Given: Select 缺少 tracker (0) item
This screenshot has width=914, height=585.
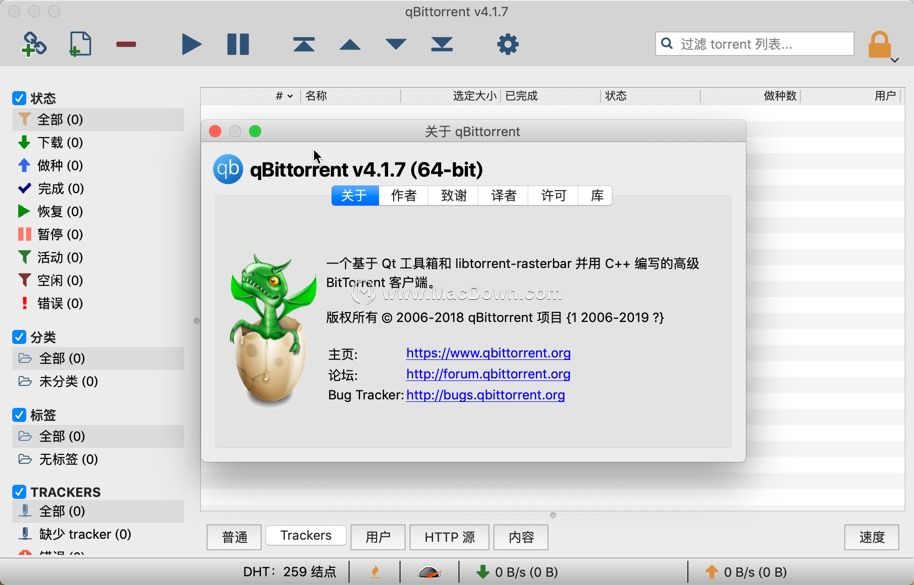Looking at the screenshot, I should (x=98, y=534).
